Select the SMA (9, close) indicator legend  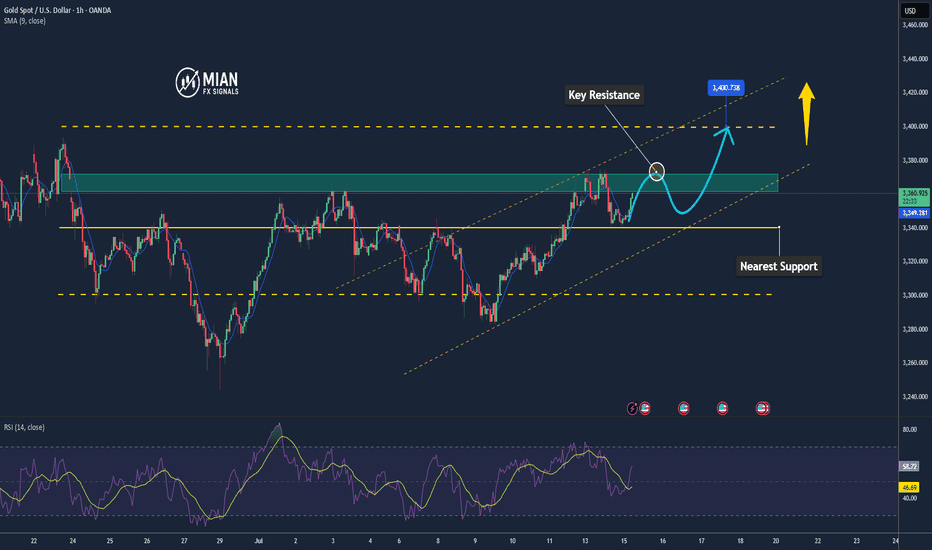coord(24,21)
